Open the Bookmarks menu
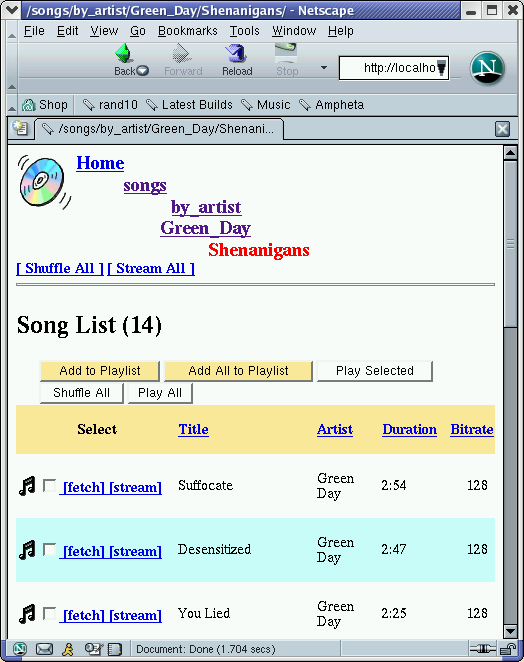This screenshot has width=524, height=662. point(187,31)
